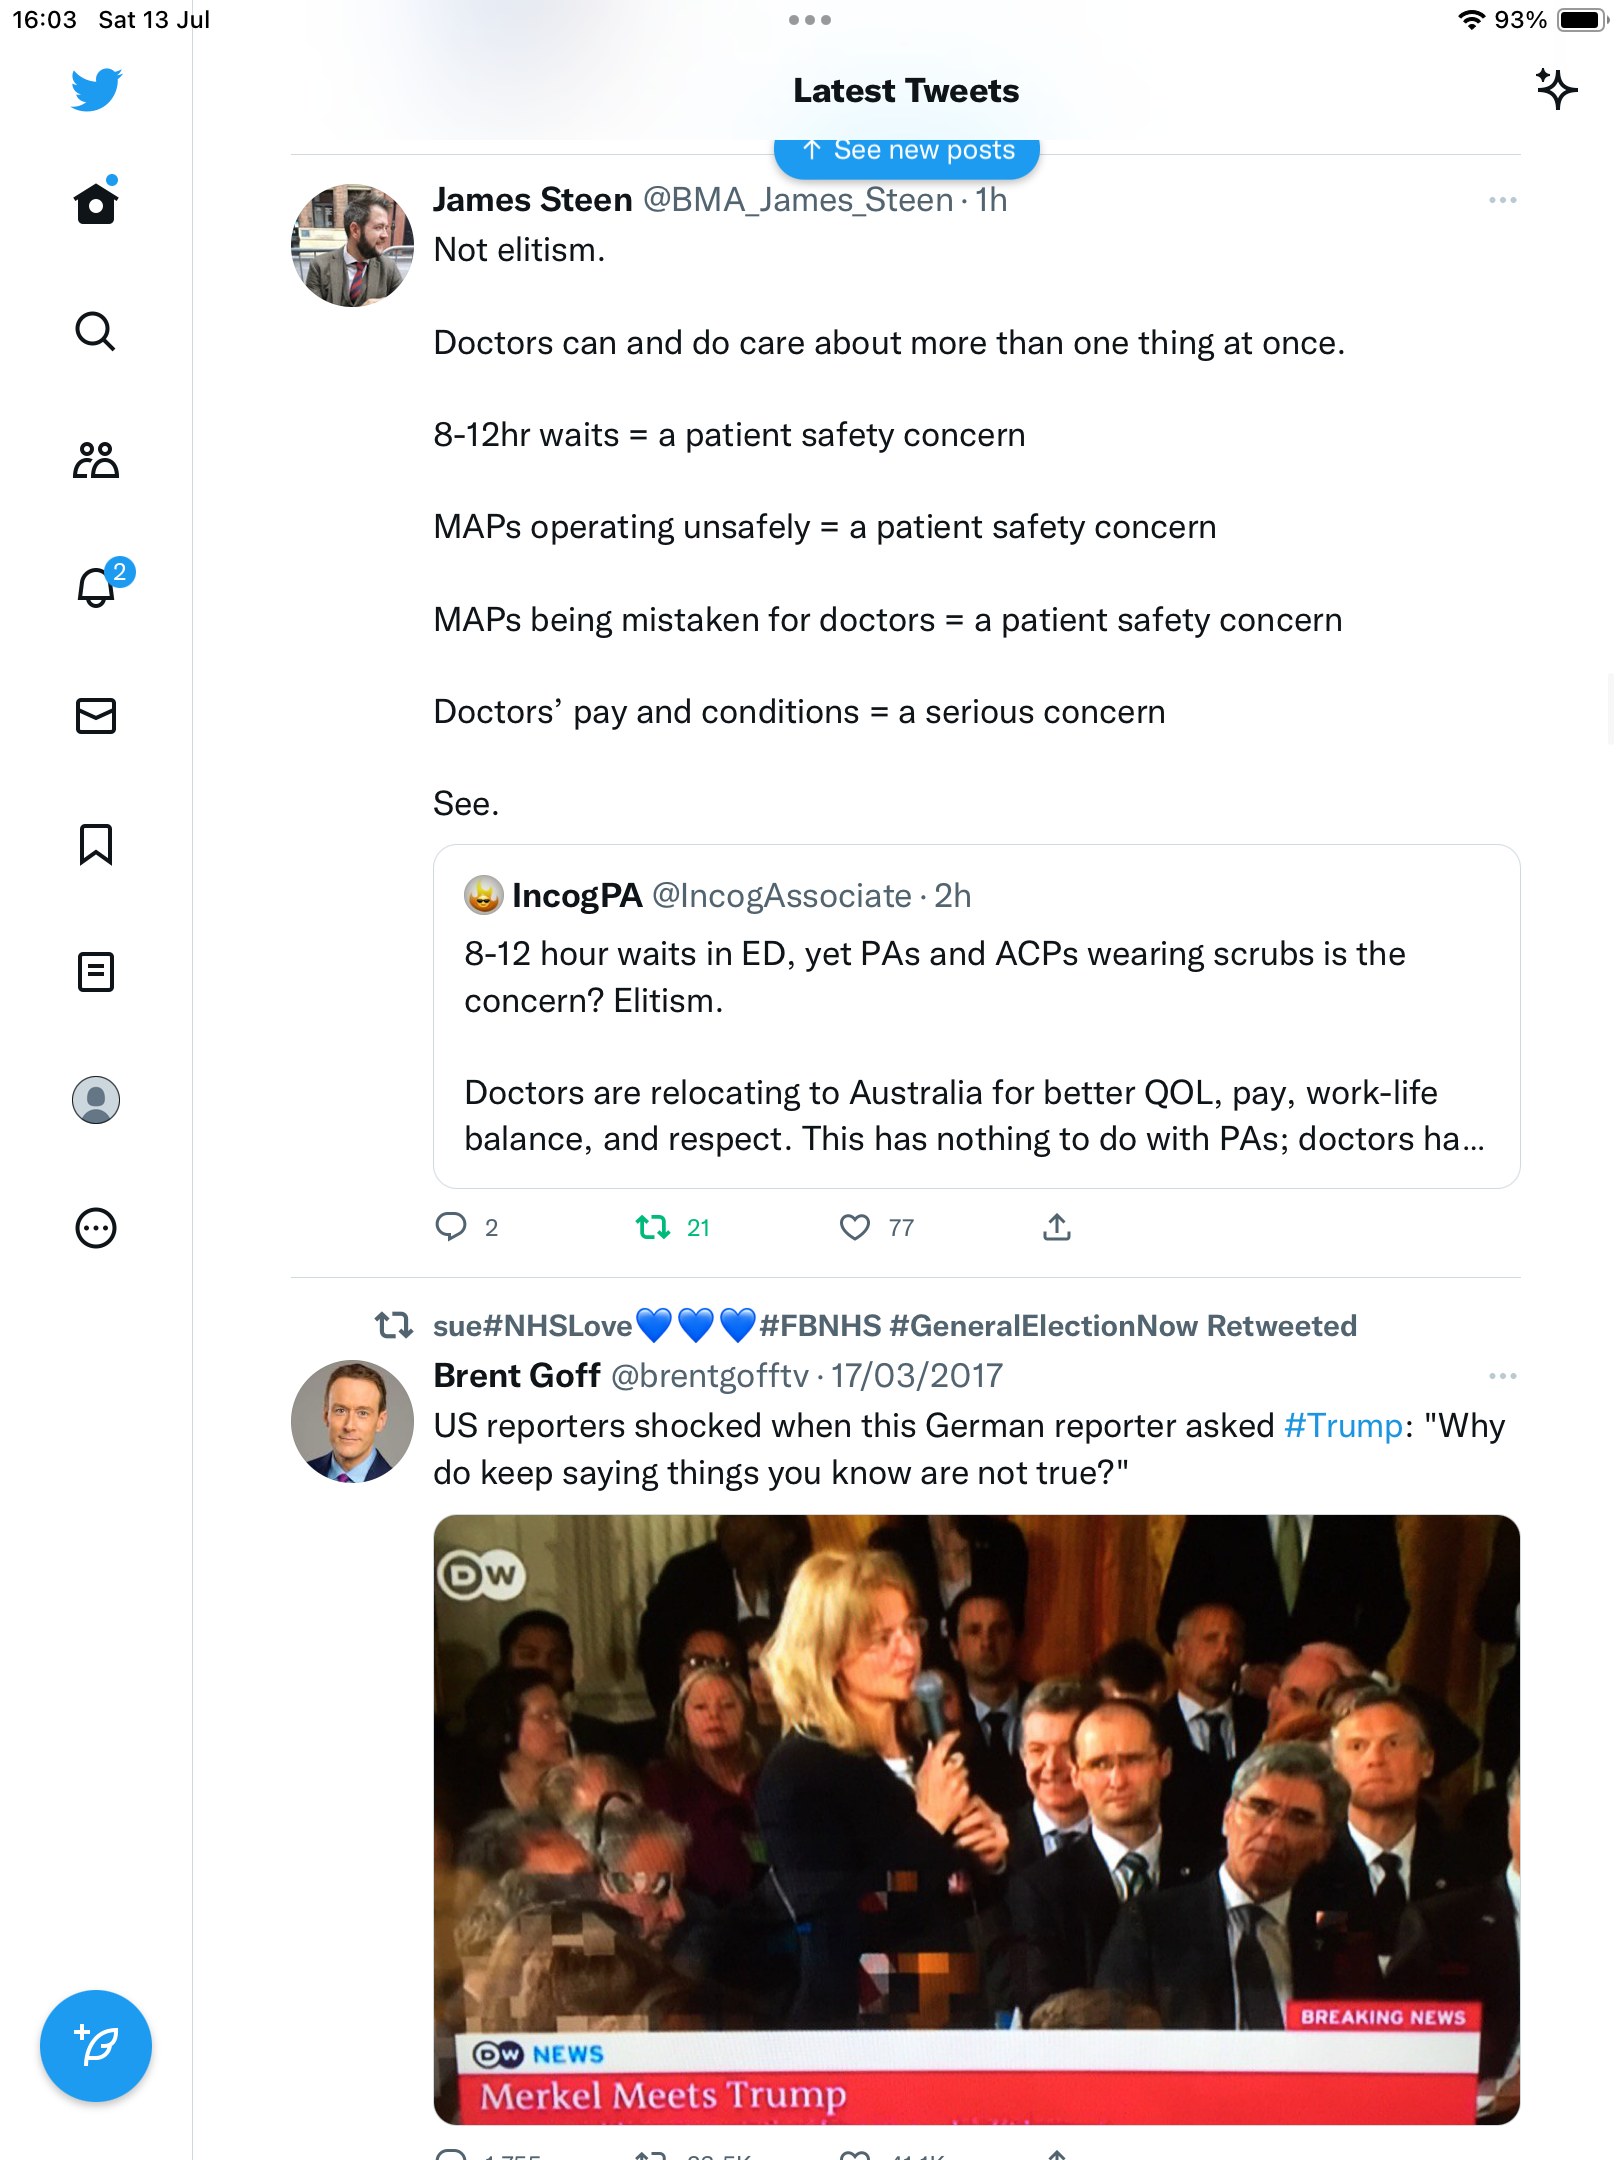
Task: Open Bookmarks in the sidebar
Action: pos(96,844)
